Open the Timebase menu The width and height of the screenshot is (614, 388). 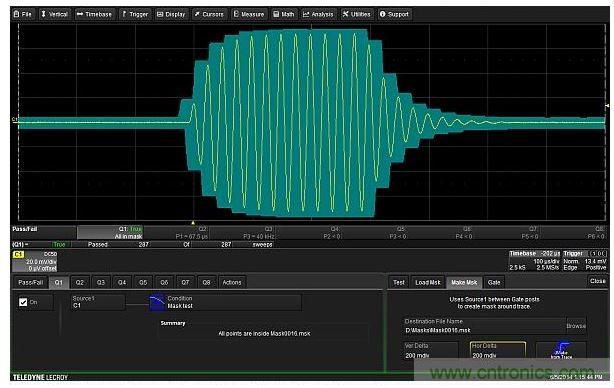coord(94,14)
